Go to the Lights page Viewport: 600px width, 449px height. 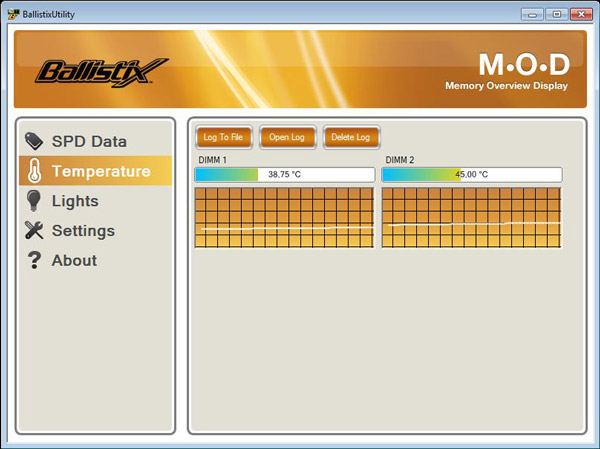pos(75,201)
